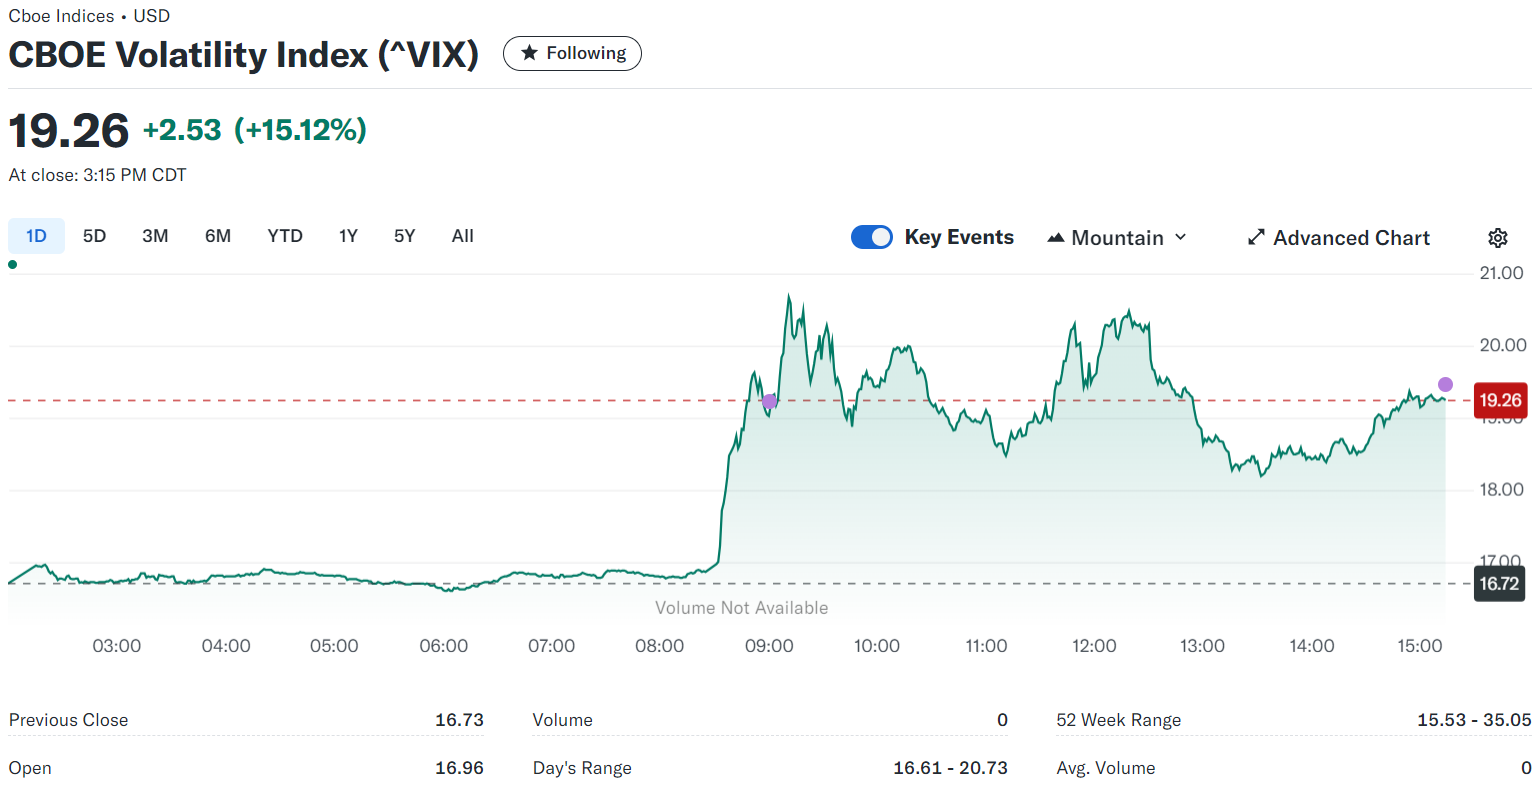Click the key event marker near 15:00

(x=1445, y=384)
